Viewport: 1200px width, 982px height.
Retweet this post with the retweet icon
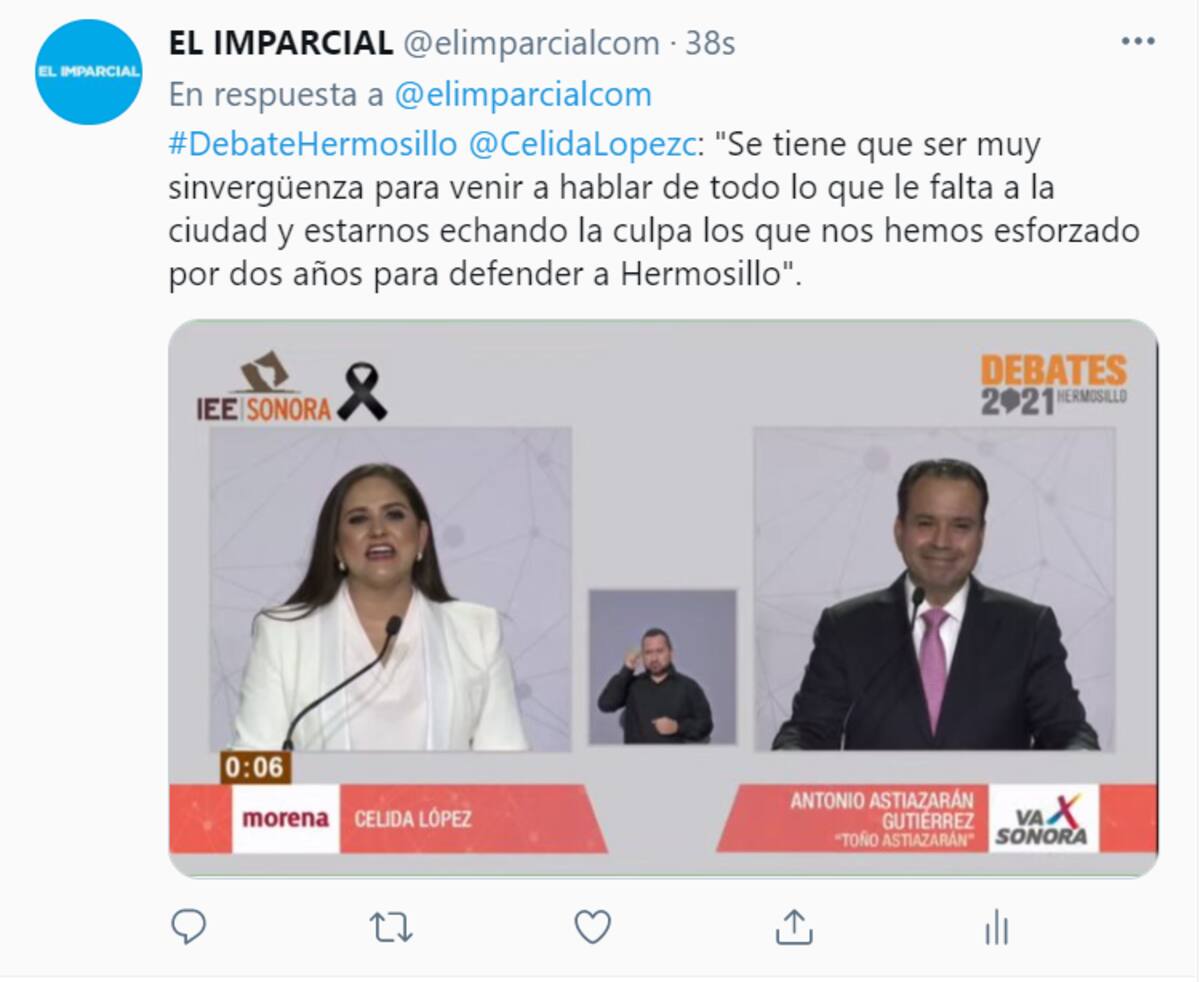[391, 928]
